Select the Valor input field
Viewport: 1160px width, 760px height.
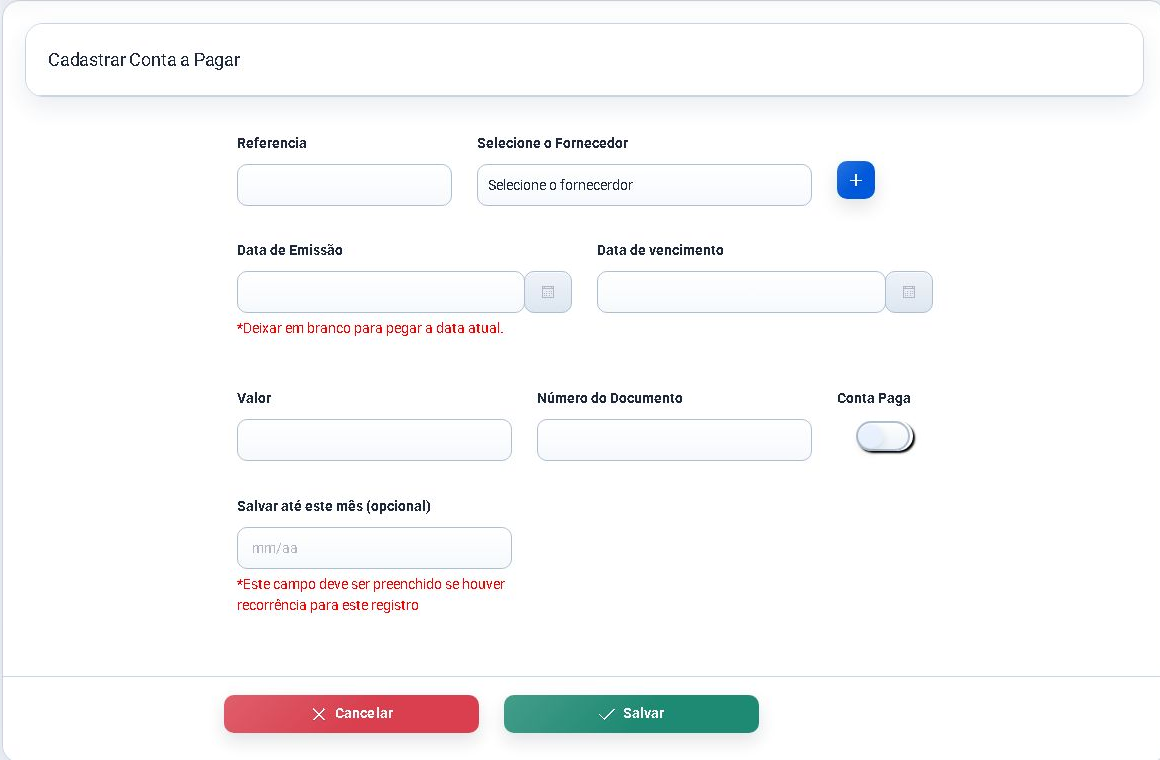tap(374, 440)
